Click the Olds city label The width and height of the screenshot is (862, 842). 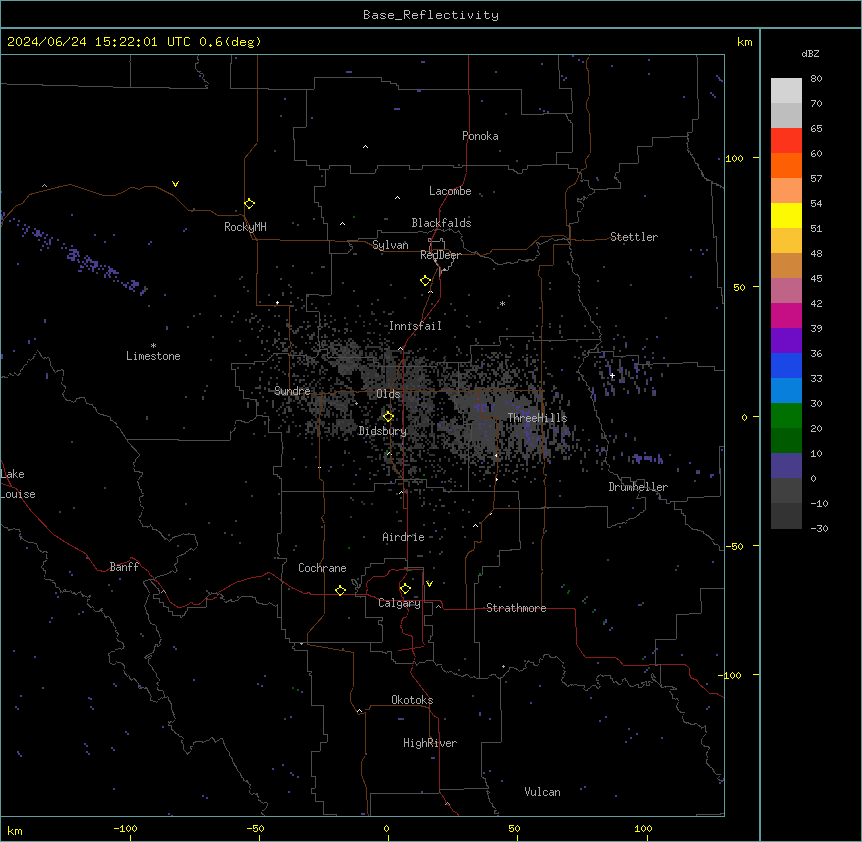(388, 394)
